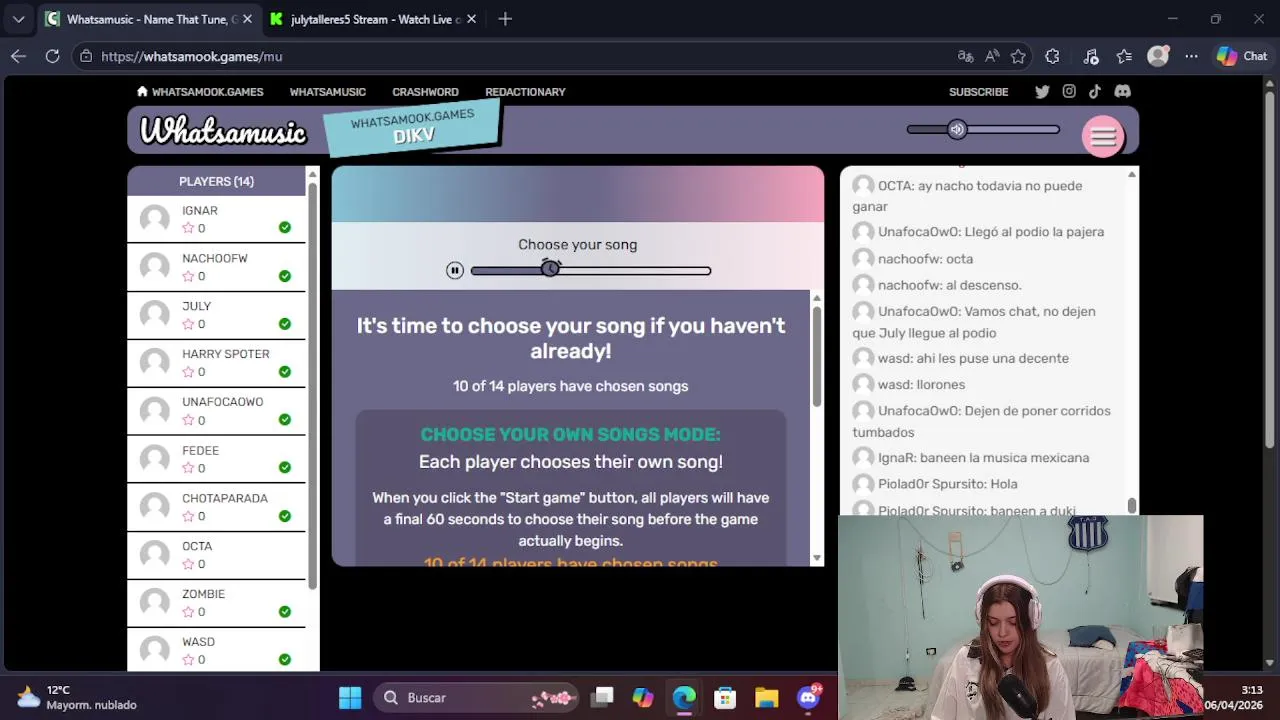Click the room code DIKV badge
The image size is (1280, 720).
point(412,127)
